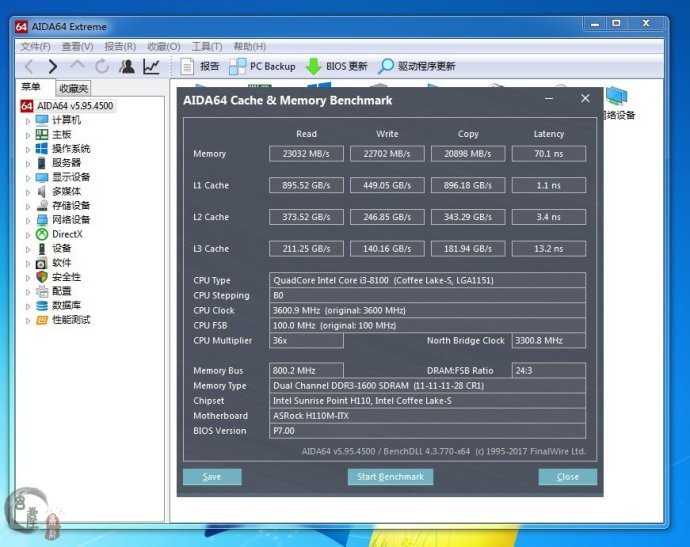Viewport: 690px width, 547px height.
Task: Maximize the AIDA64 Extreme window
Action: click(x=616, y=23)
